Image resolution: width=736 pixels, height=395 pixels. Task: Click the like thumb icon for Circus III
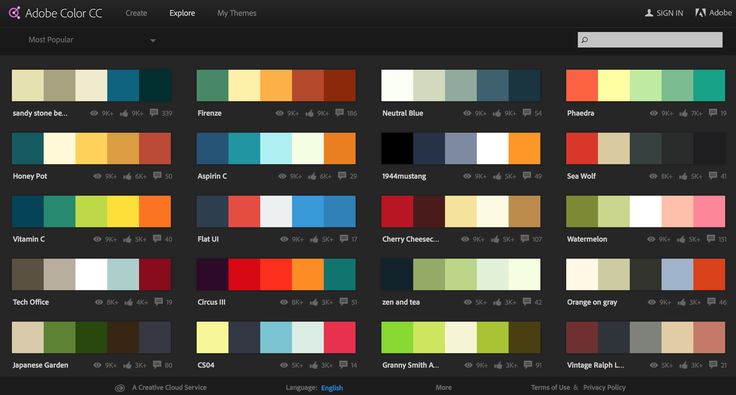click(x=314, y=302)
